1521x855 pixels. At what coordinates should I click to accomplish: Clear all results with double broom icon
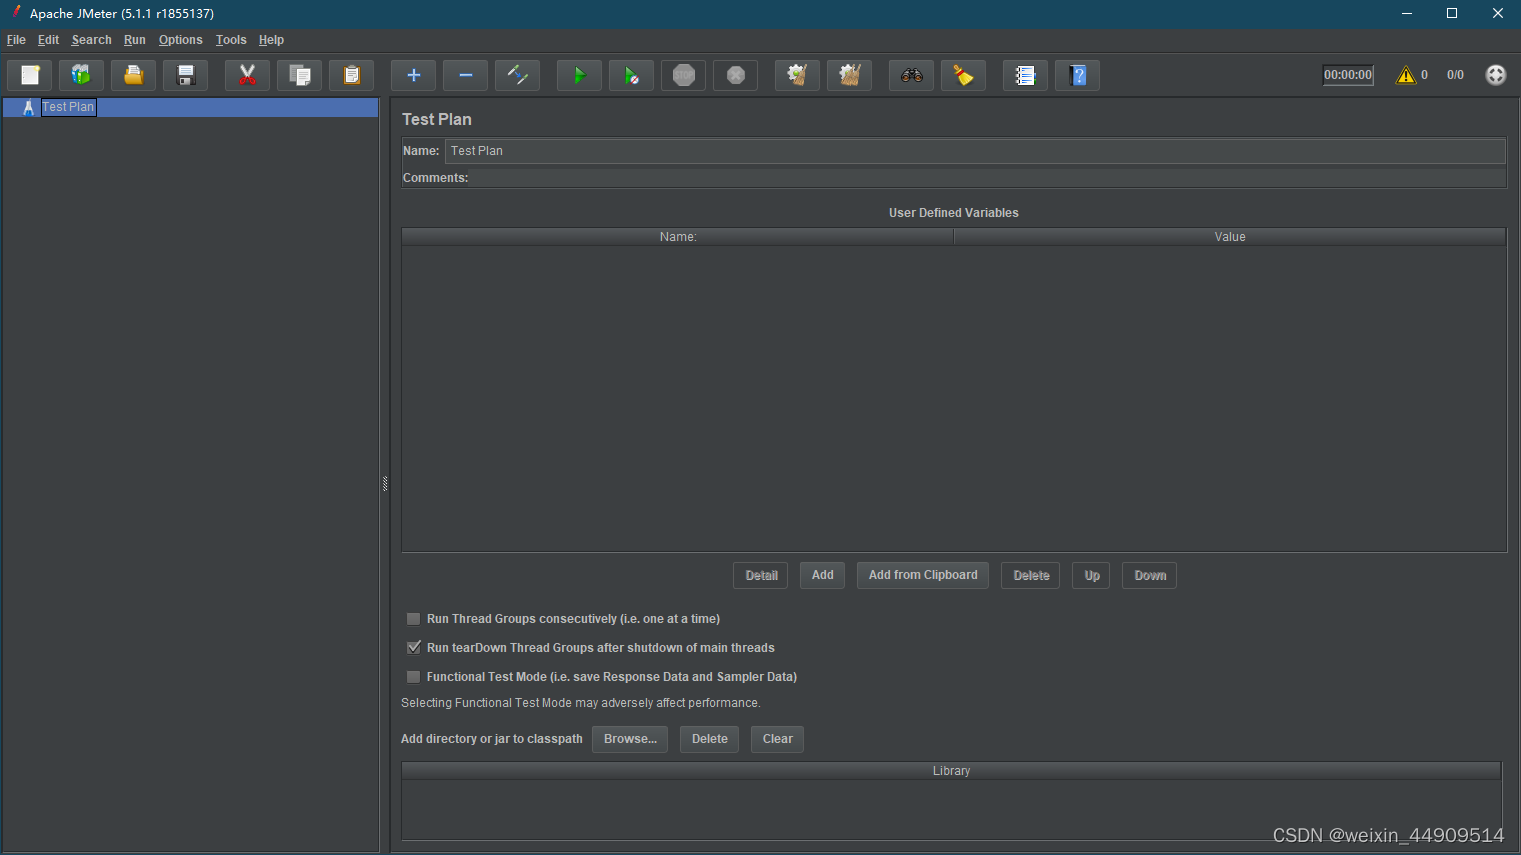[x=849, y=75]
